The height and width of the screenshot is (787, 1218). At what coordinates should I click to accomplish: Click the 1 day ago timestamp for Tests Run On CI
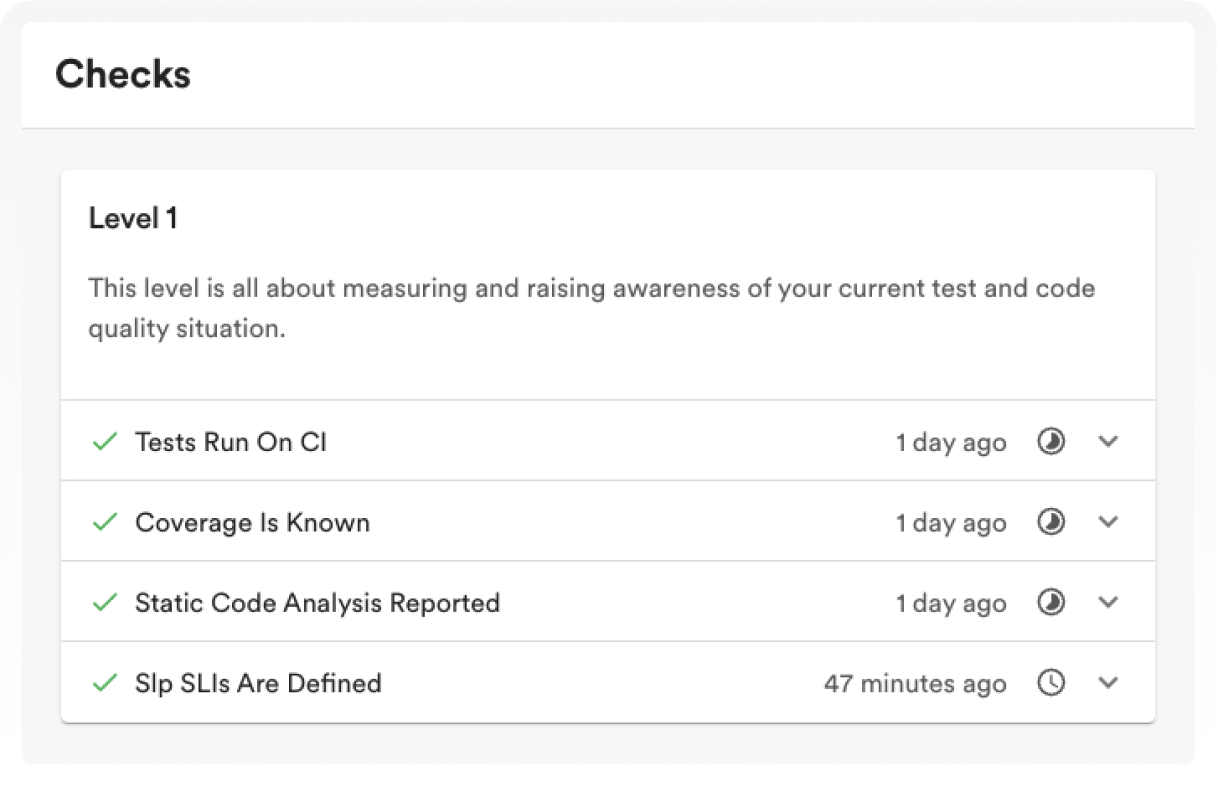[x=951, y=443]
